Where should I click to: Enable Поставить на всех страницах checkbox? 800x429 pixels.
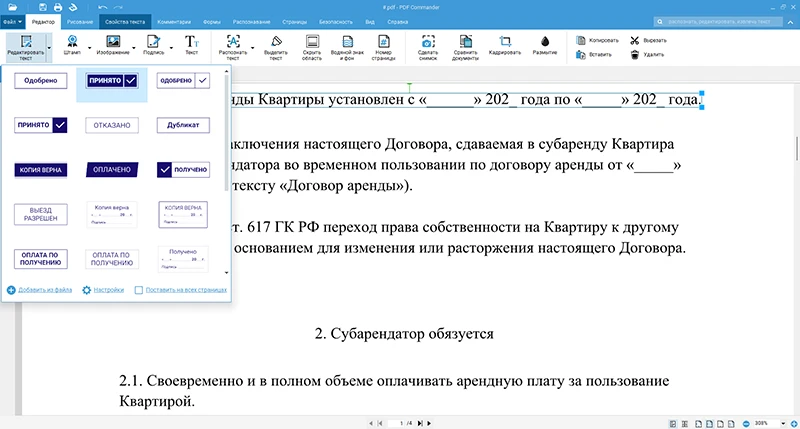[x=138, y=290]
